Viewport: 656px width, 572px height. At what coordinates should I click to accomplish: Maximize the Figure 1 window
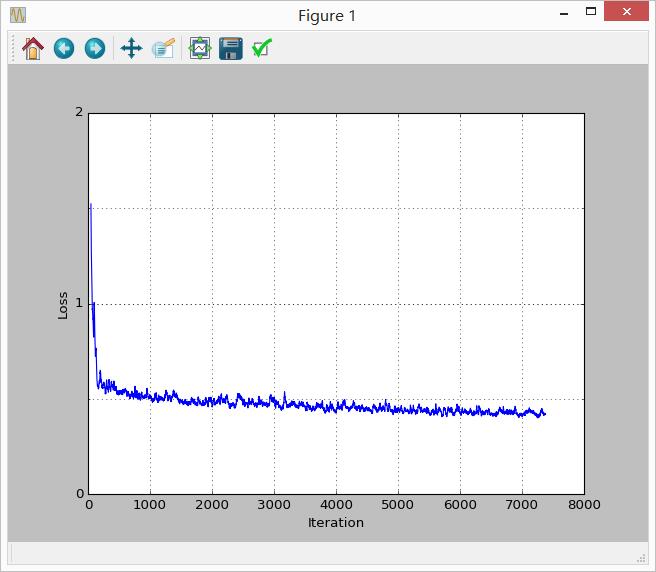click(x=591, y=13)
